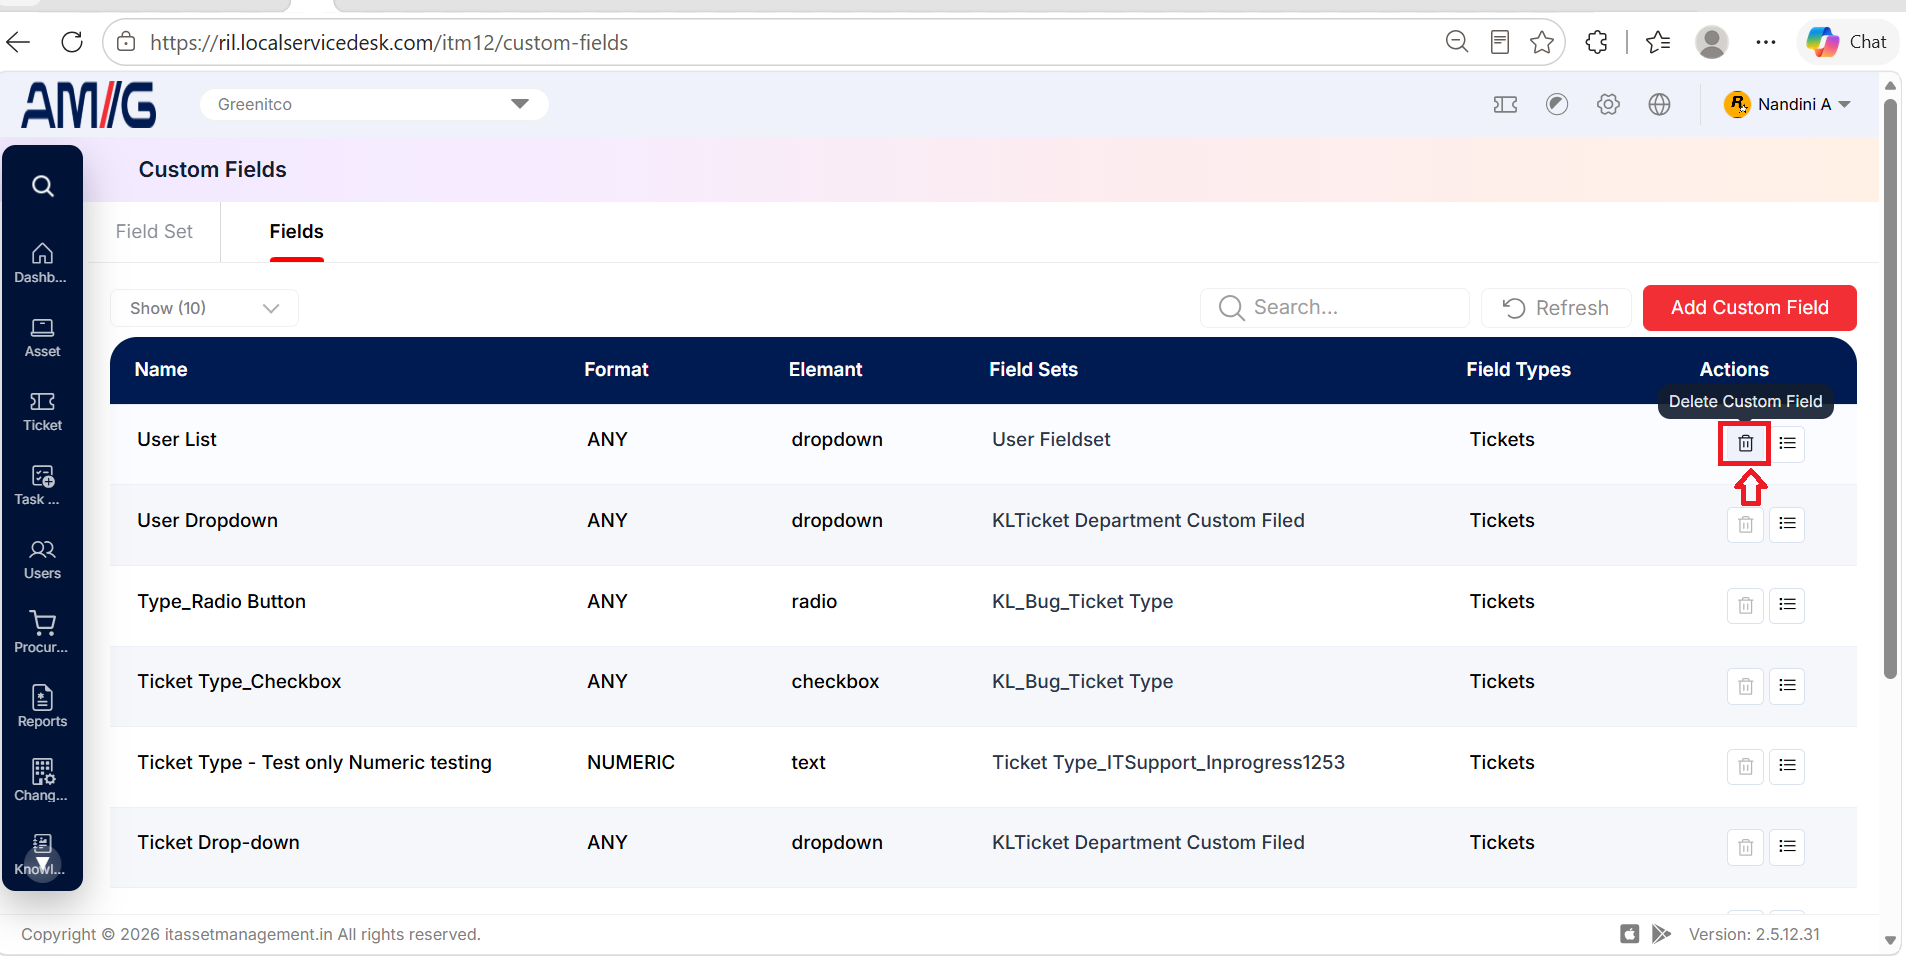Click the globe language icon in header
Screen dimensions: 1906x958
(x=1659, y=104)
